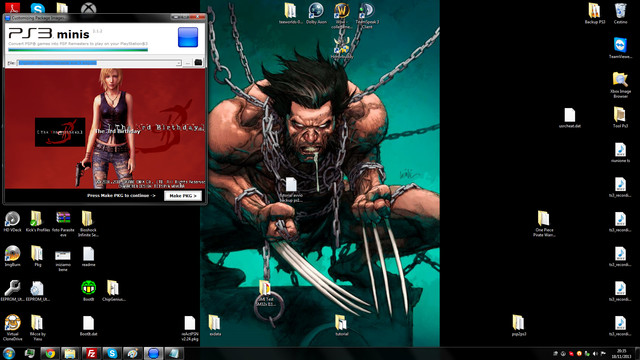Click the conversion progress bar in PS3 minis

coord(78,50)
